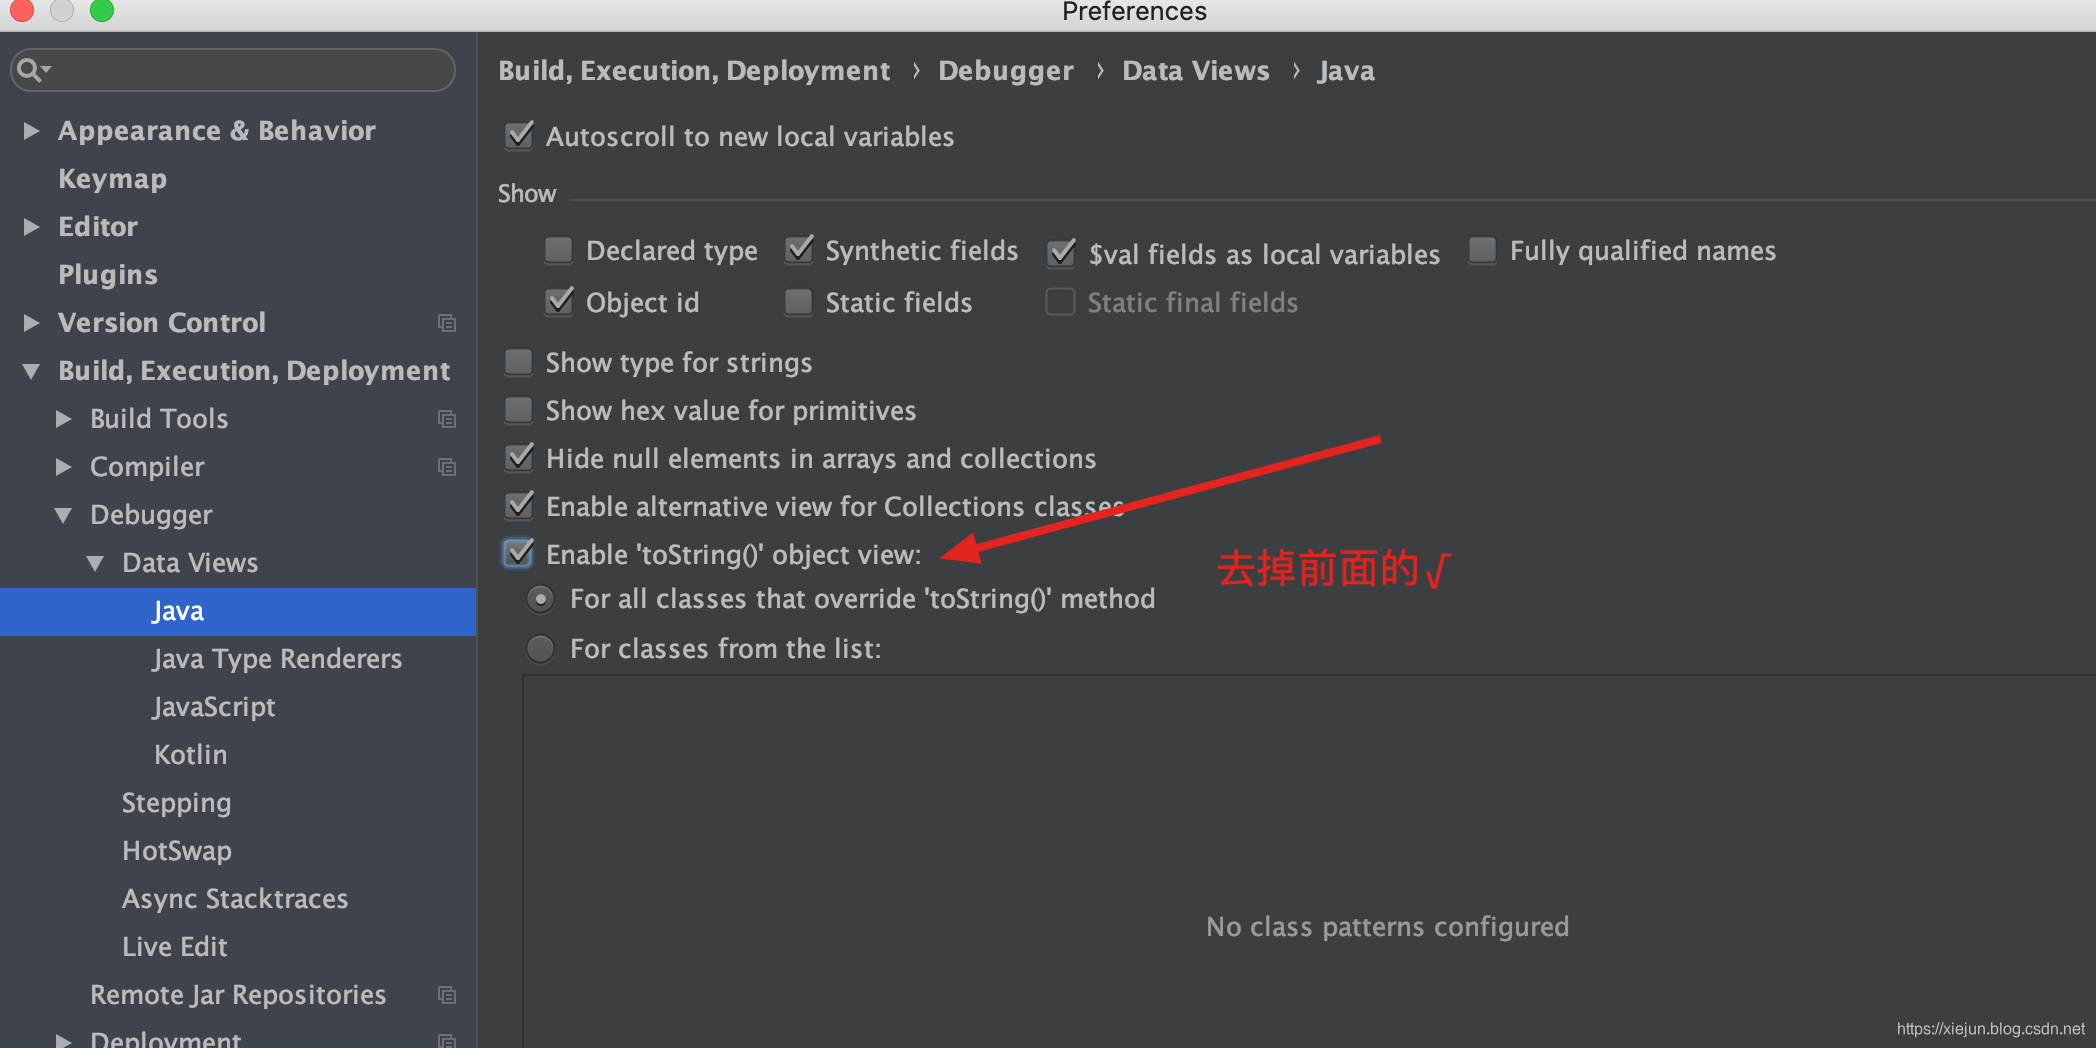Screen dimensions: 2096x1048
Task: Open Kotlin data views settings
Action: coord(190,755)
